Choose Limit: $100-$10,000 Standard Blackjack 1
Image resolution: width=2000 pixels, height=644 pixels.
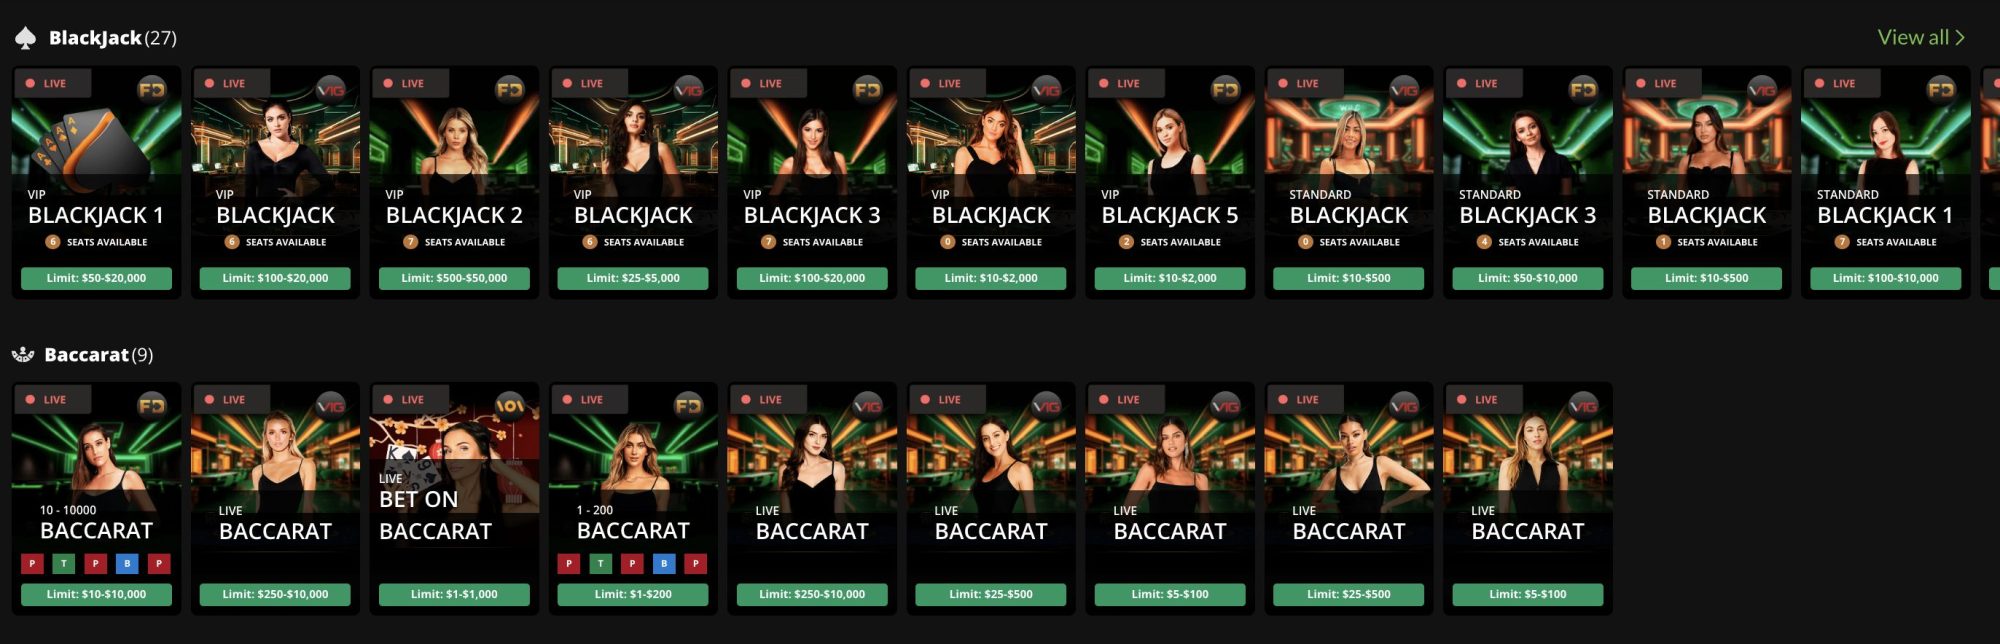coord(1885,278)
